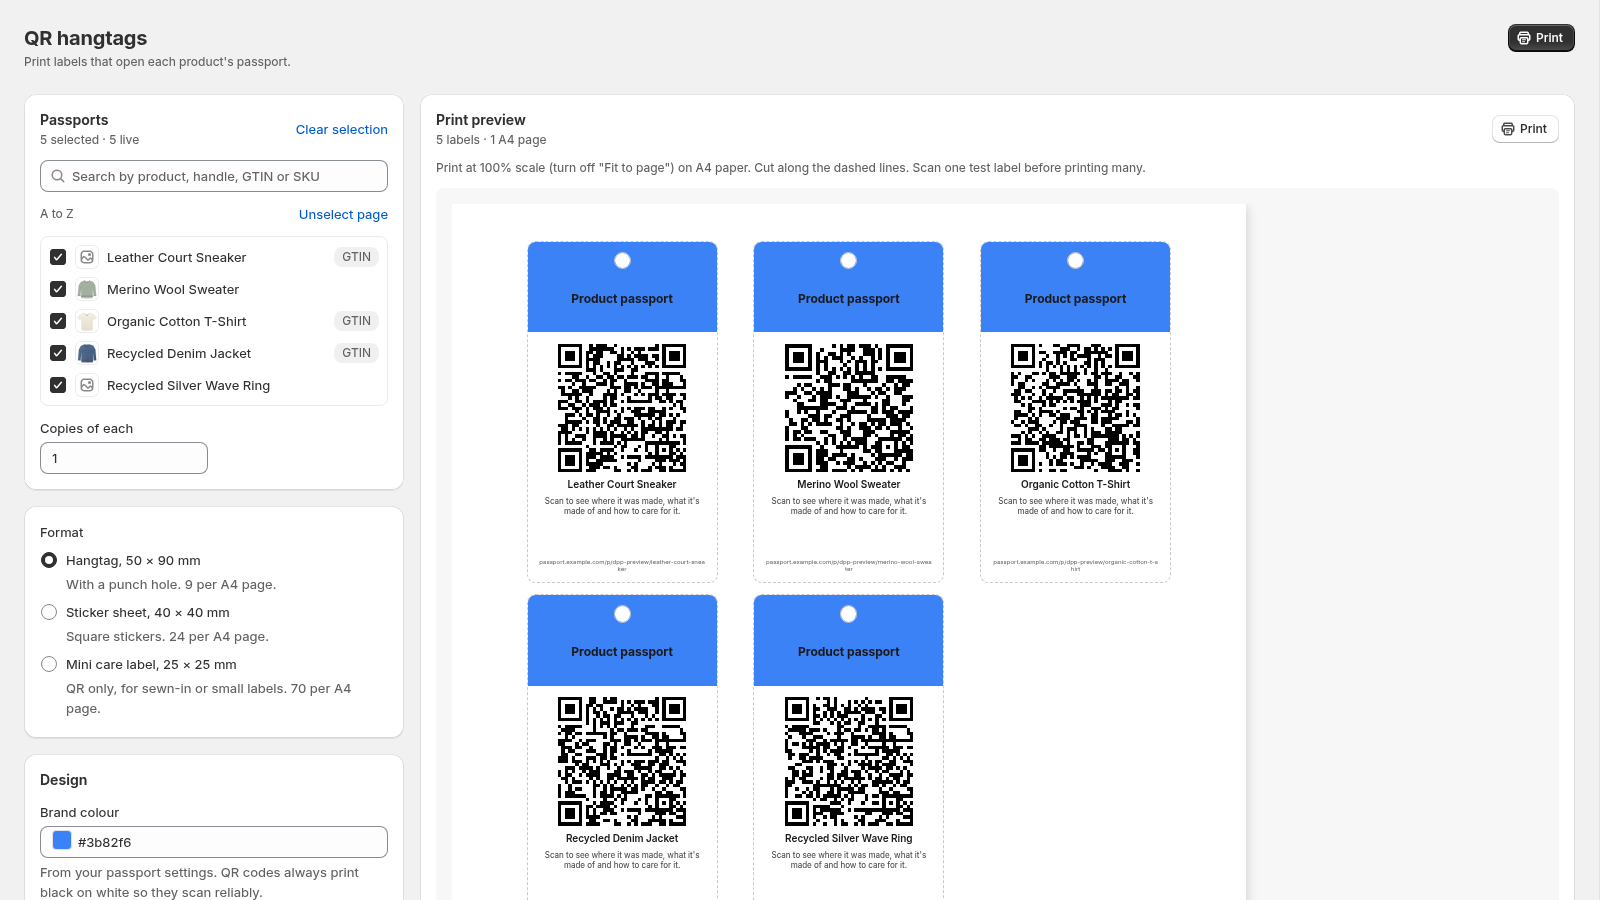Viewport: 1600px width, 900px height.
Task: Click Clear selection link
Action: (x=342, y=130)
